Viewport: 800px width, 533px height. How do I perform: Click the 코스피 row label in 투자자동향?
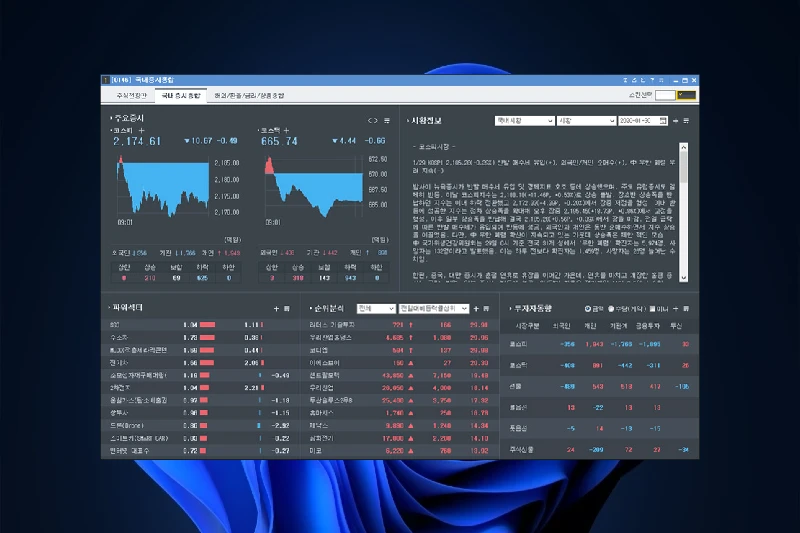(x=518, y=342)
